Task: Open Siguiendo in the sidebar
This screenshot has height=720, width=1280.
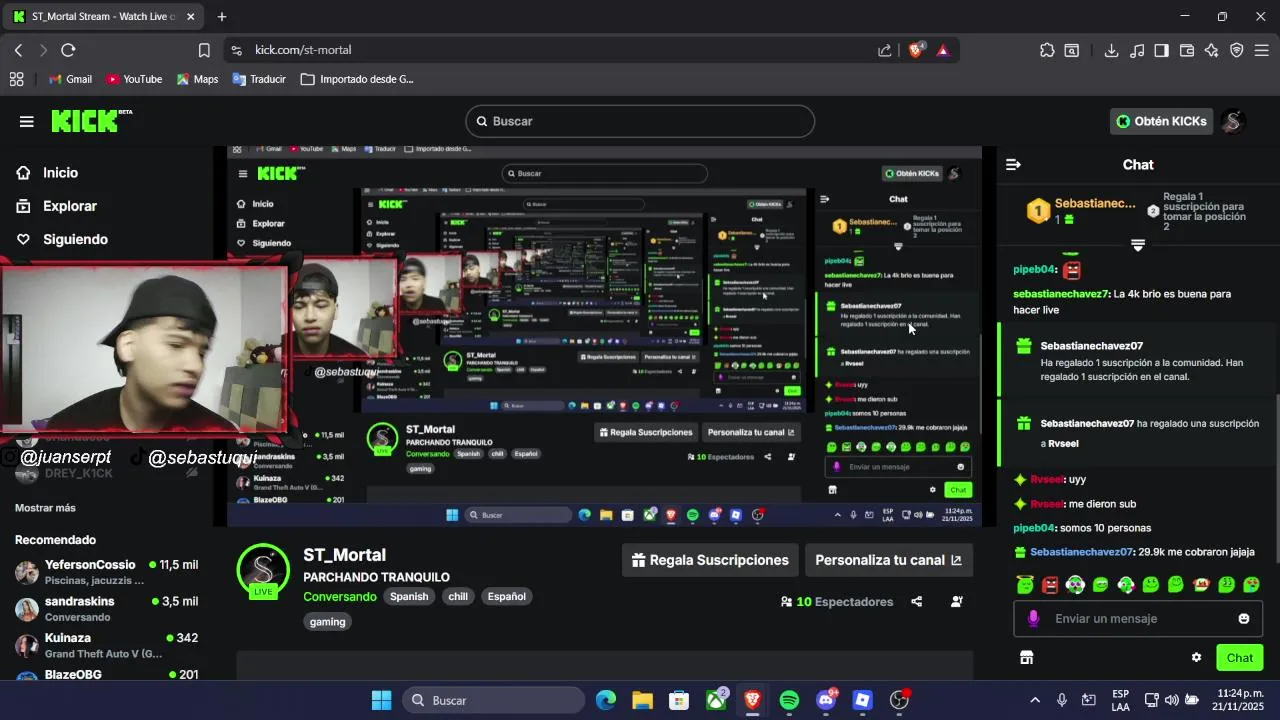Action: (75, 239)
